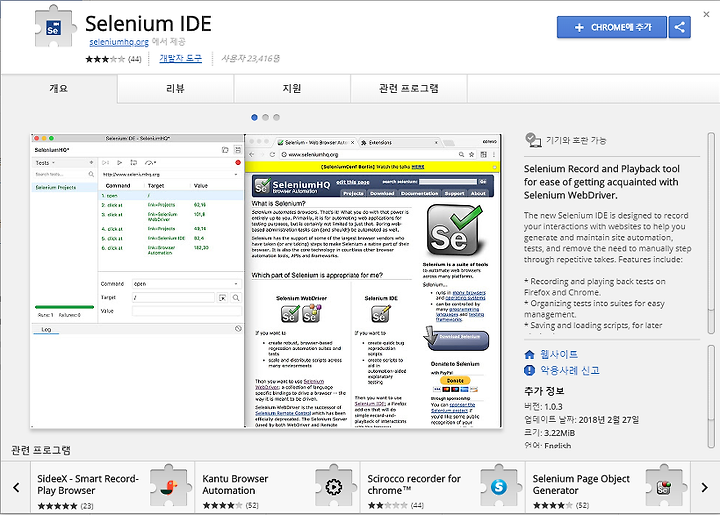Click the additional info scrollbar
This screenshot has width=720, height=515.
pyautogui.click(x=711, y=397)
